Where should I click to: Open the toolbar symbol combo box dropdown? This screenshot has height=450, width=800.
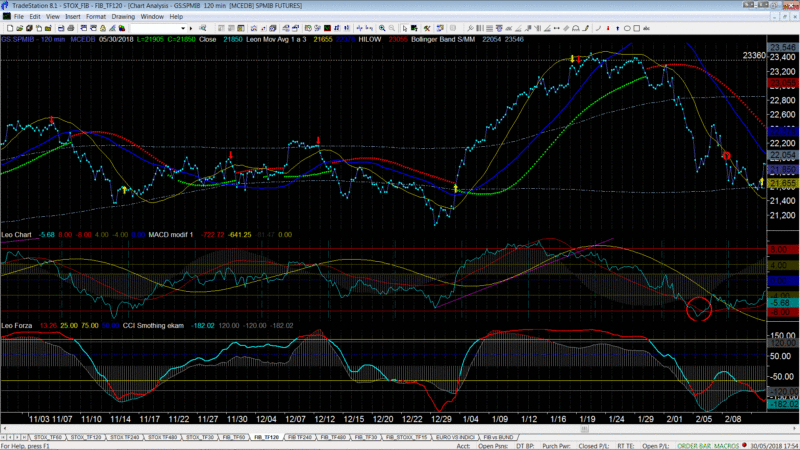coord(183,29)
